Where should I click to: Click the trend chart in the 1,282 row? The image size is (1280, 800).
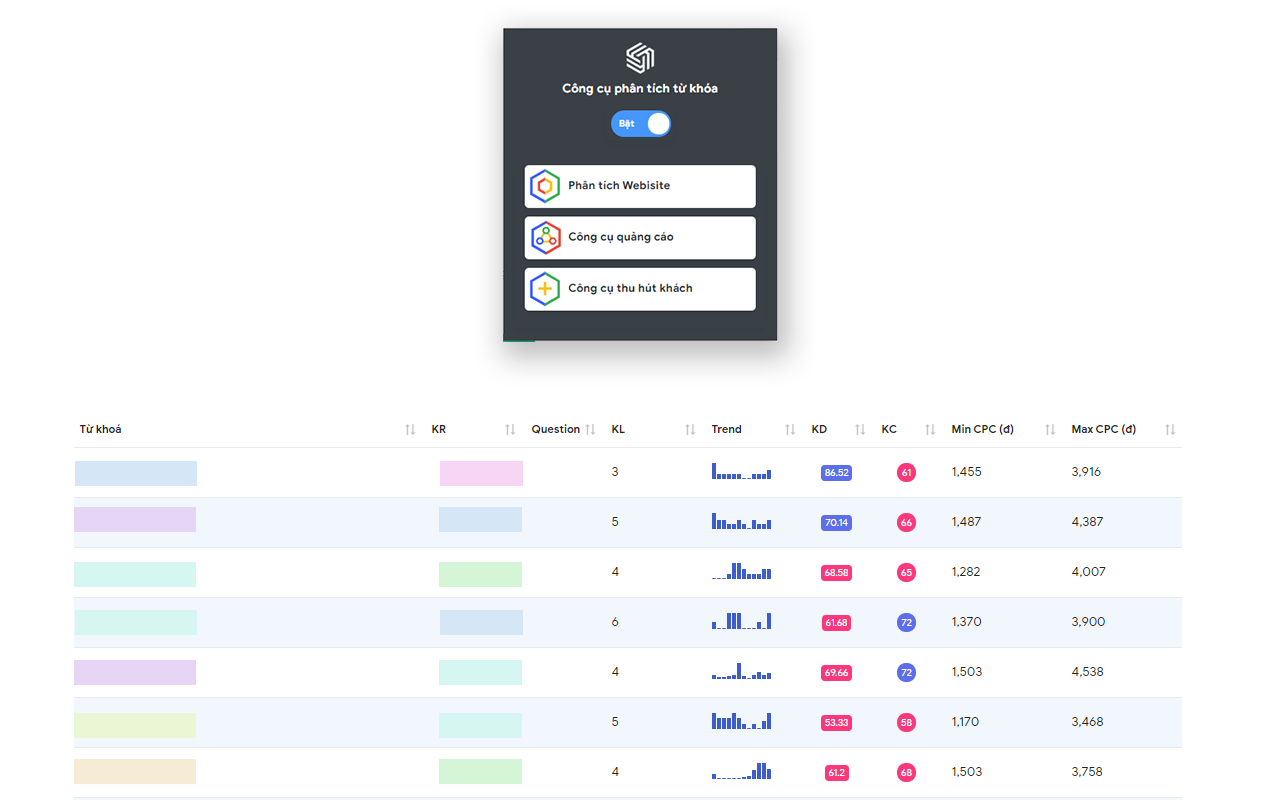741,571
